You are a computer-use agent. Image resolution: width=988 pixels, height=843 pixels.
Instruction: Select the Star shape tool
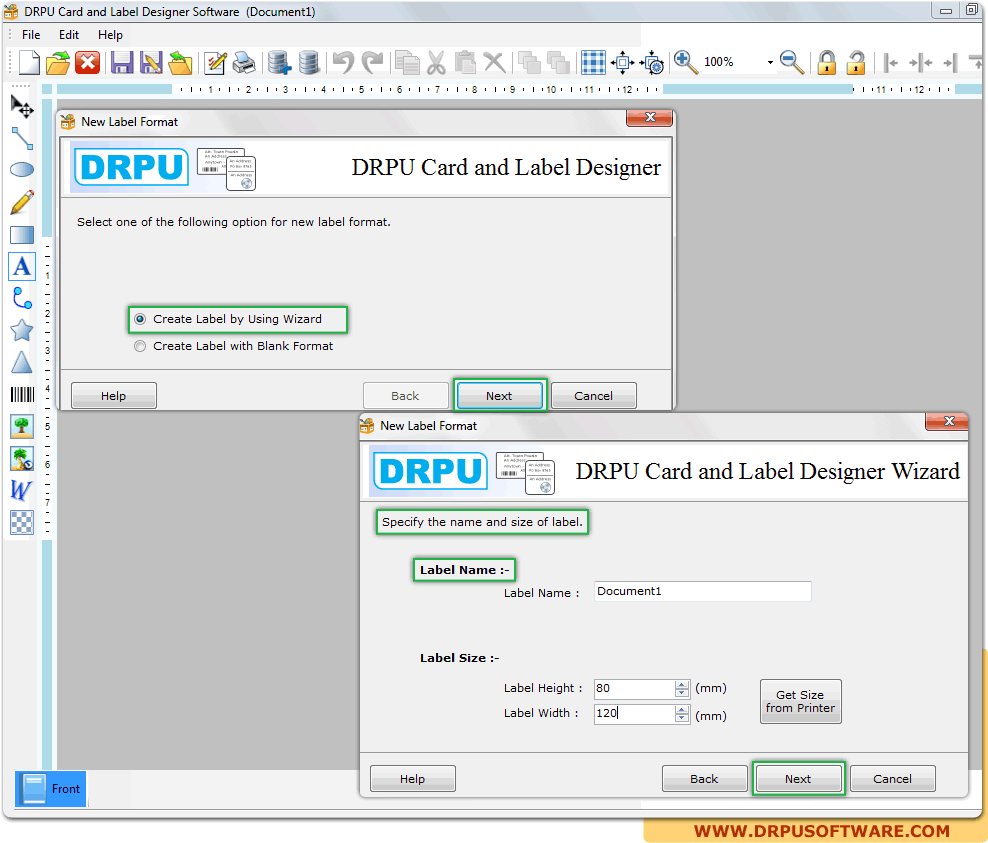(x=22, y=330)
